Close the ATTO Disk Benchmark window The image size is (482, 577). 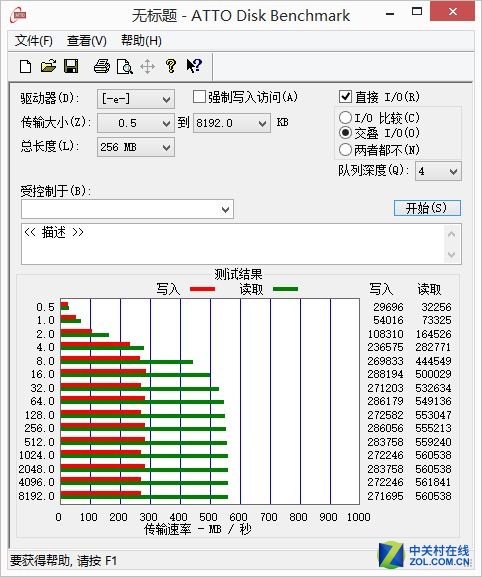point(453,12)
